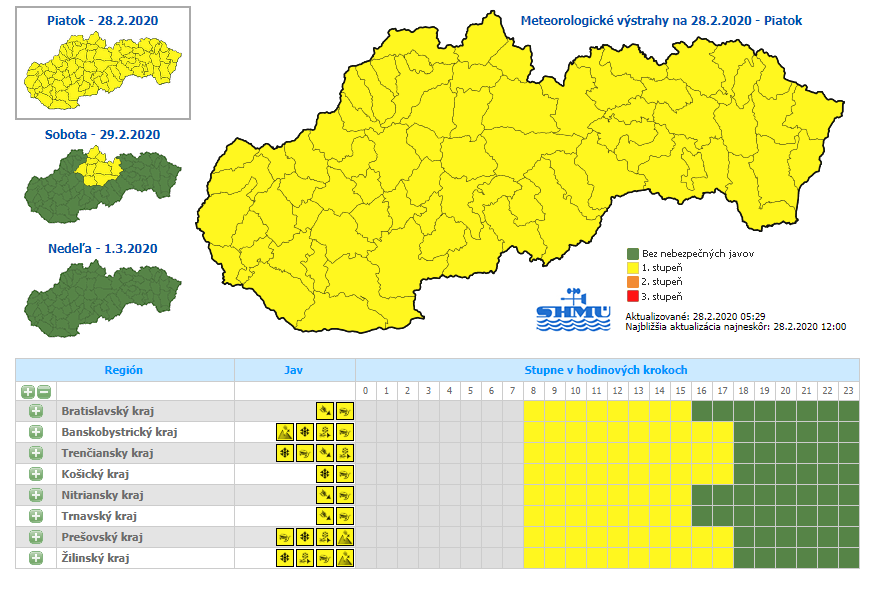Viewport: 871px width, 589px height.
Task: Click vehicle warning icon in Bratislavský kraj row
Action: (x=344, y=411)
